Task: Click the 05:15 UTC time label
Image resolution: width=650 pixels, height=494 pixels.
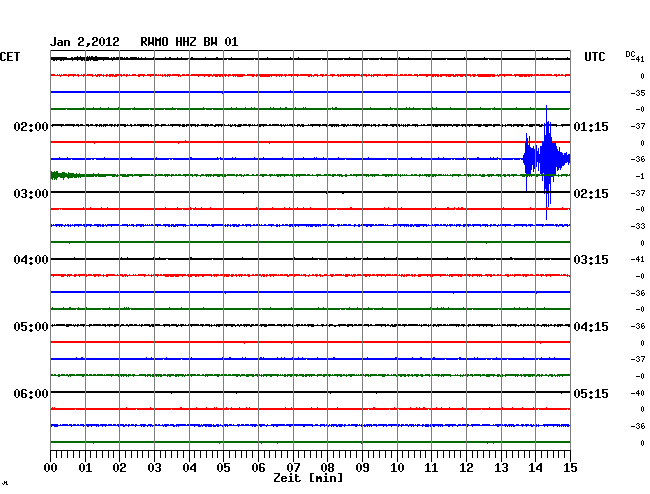Action: [x=591, y=393]
